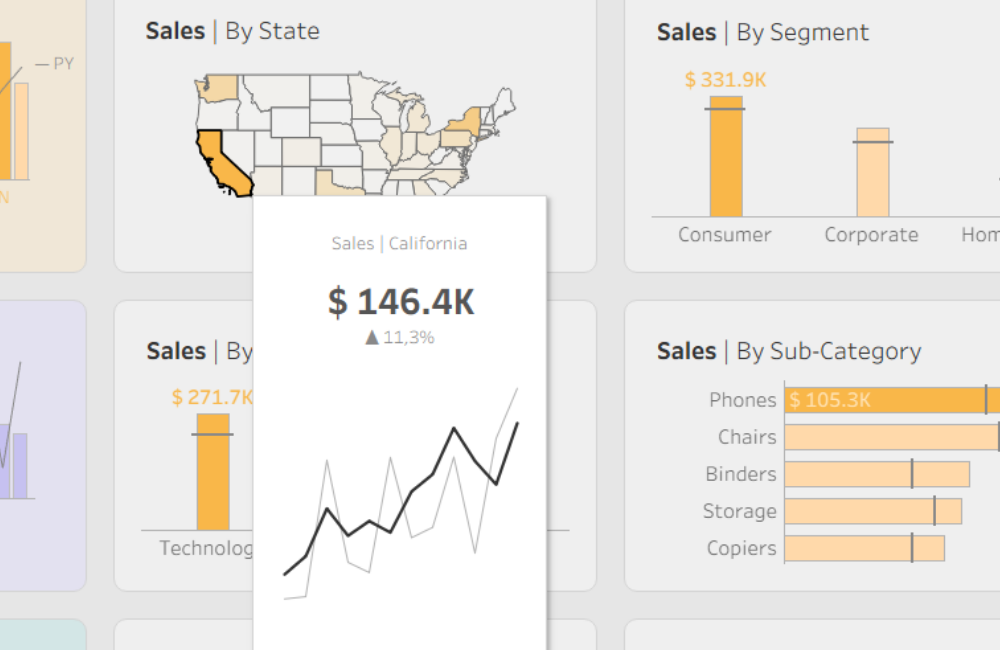
Task: Select New York state on map
Action: pyautogui.click(x=461, y=124)
